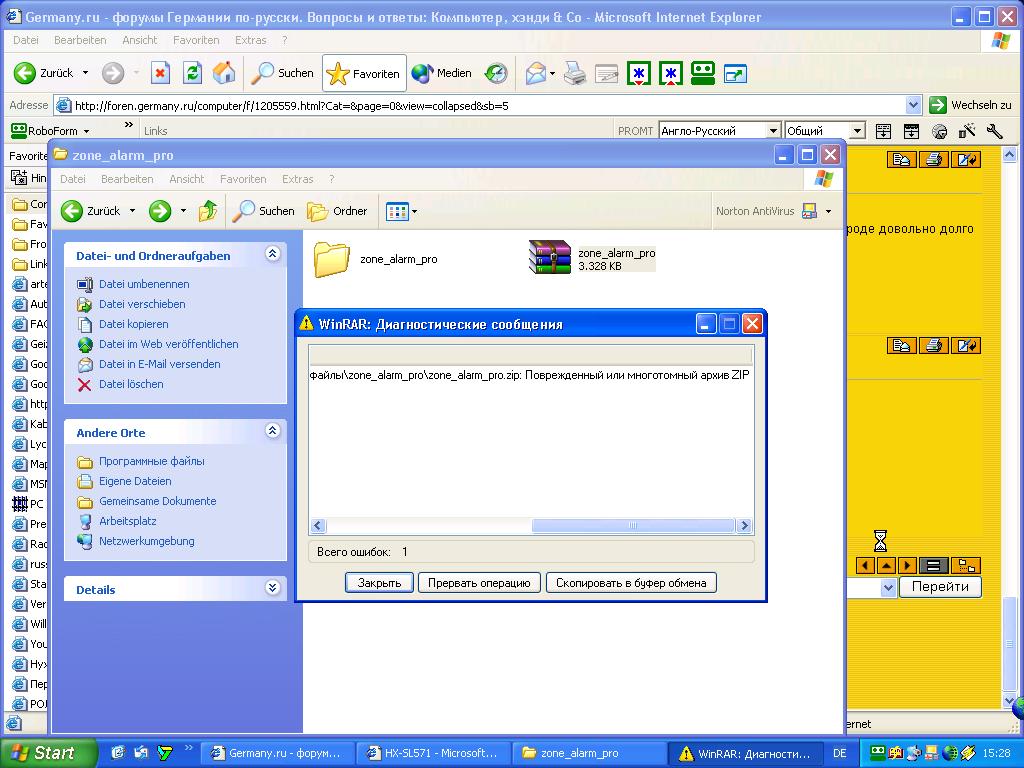The width and height of the screenshot is (1024, 768).
Task: Open Extras menu in Internet Explorer
Action: pyautogui.click(x=251, y=40)
